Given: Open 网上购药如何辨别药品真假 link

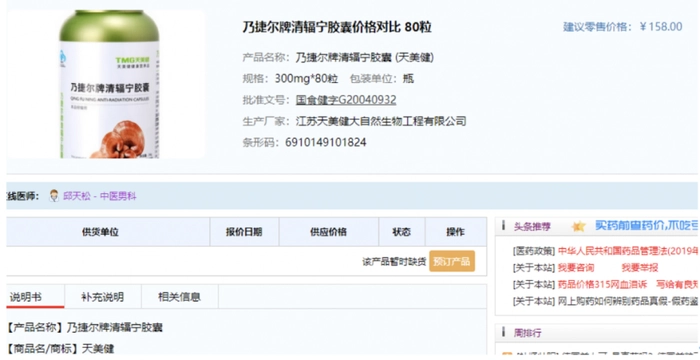Looking at the screenshot, I should 628,301.
